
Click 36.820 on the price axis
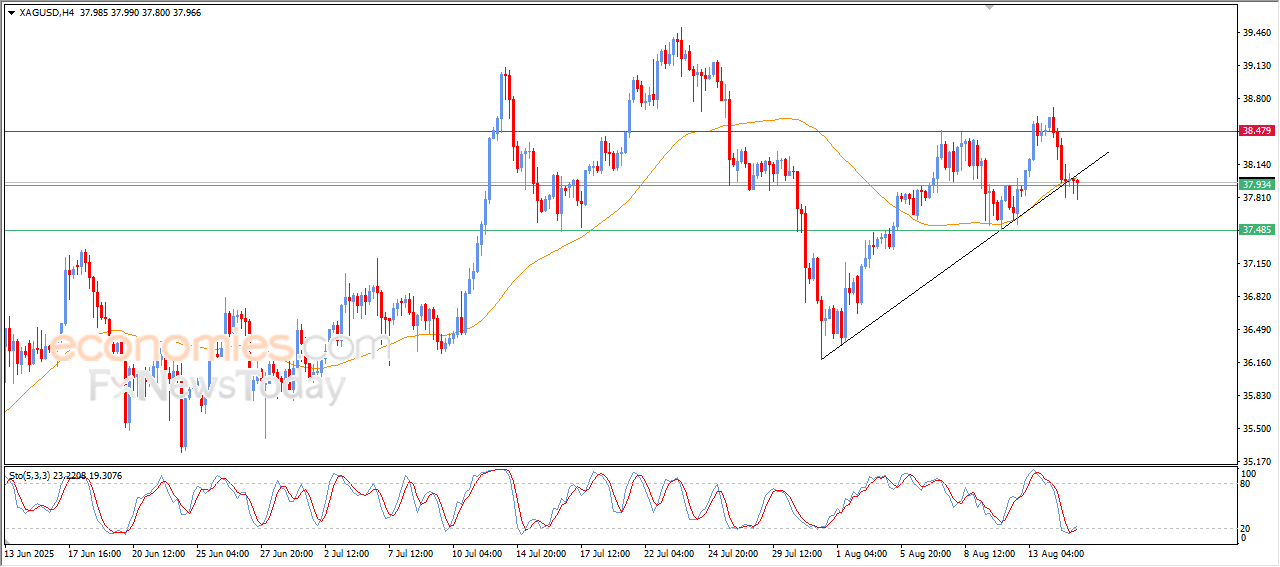[1258, 297]
